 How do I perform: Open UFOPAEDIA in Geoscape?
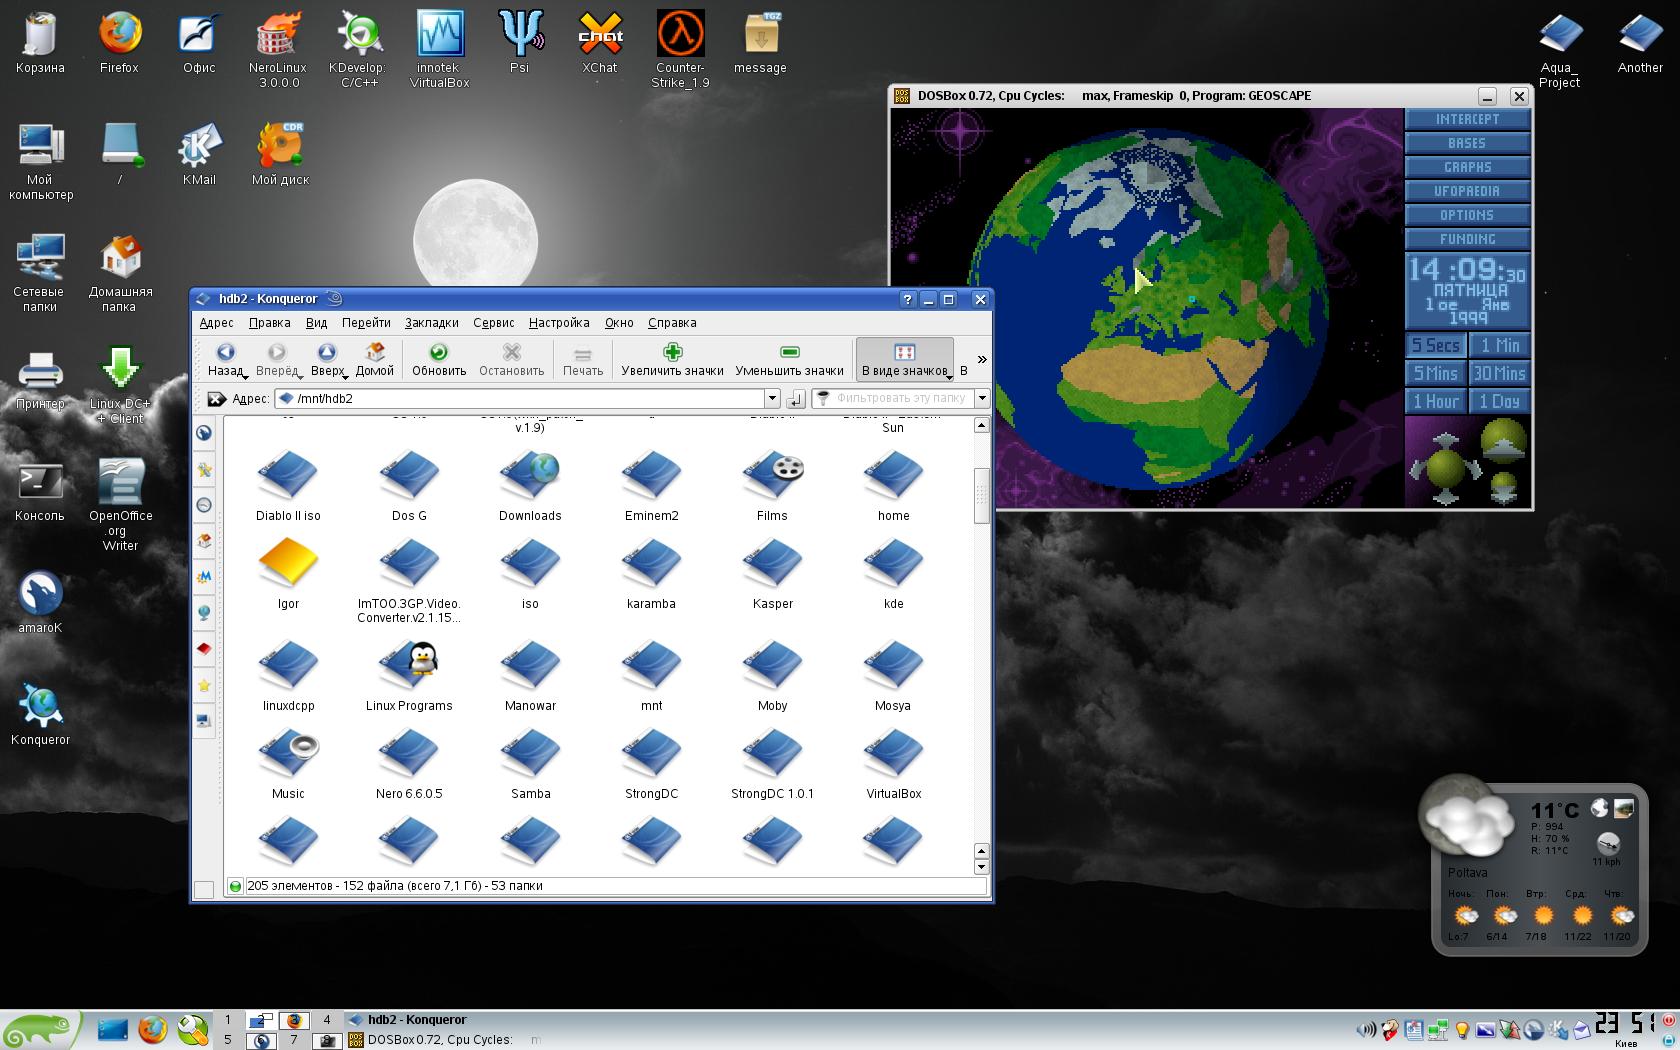pos(1467,191)
